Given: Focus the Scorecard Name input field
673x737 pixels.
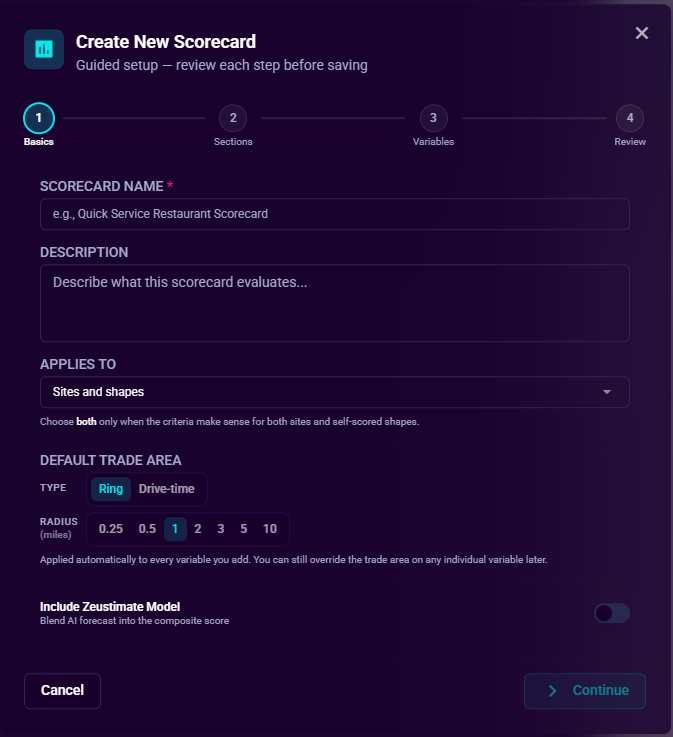Looking at the screenshot, I should (x=335, y=214).
